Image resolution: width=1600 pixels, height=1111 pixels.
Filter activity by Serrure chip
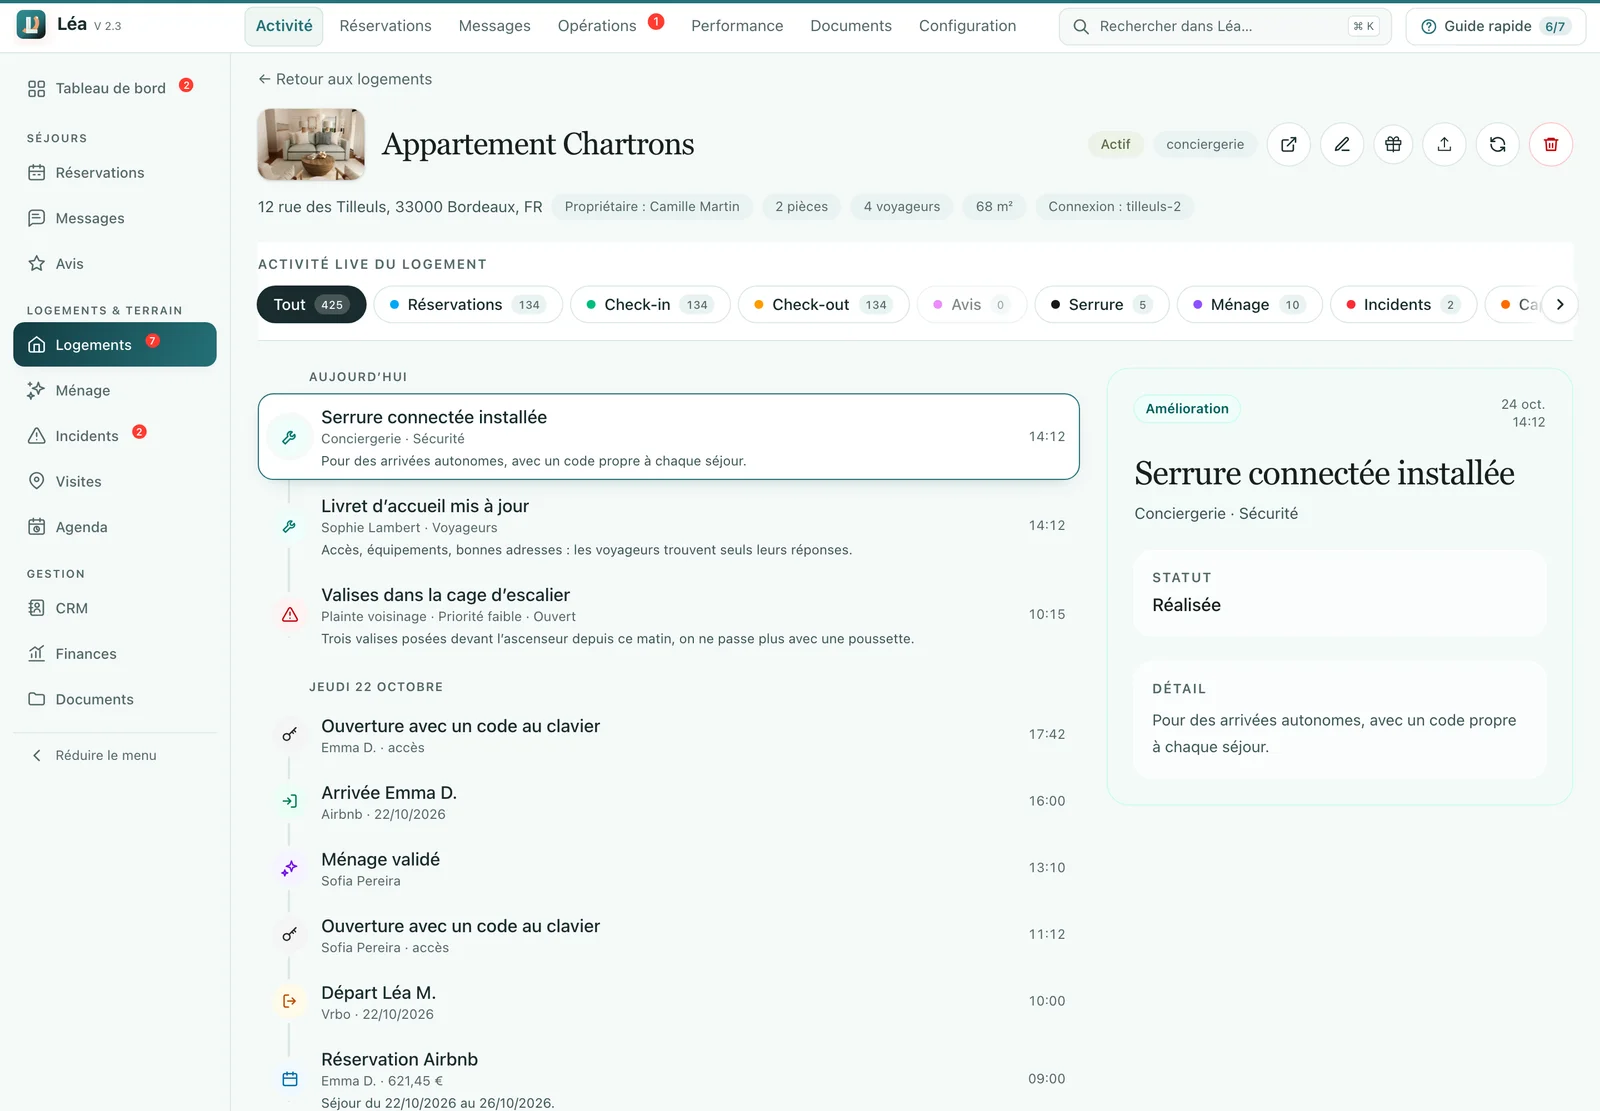point(1101,304)
